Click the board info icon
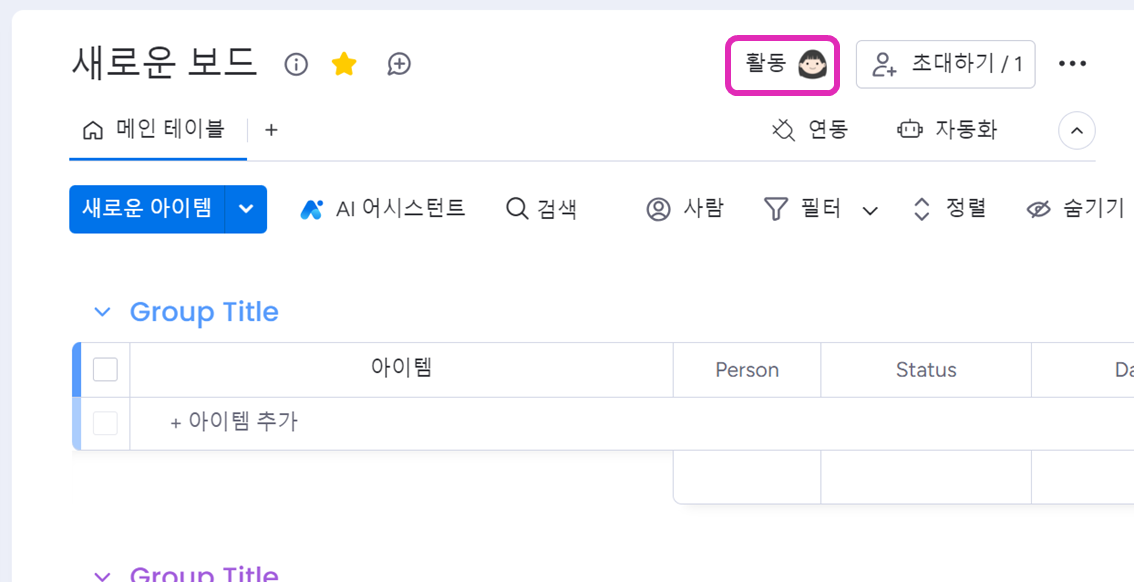The width and height of the screenshot is (1134, 582). (296, 64)
